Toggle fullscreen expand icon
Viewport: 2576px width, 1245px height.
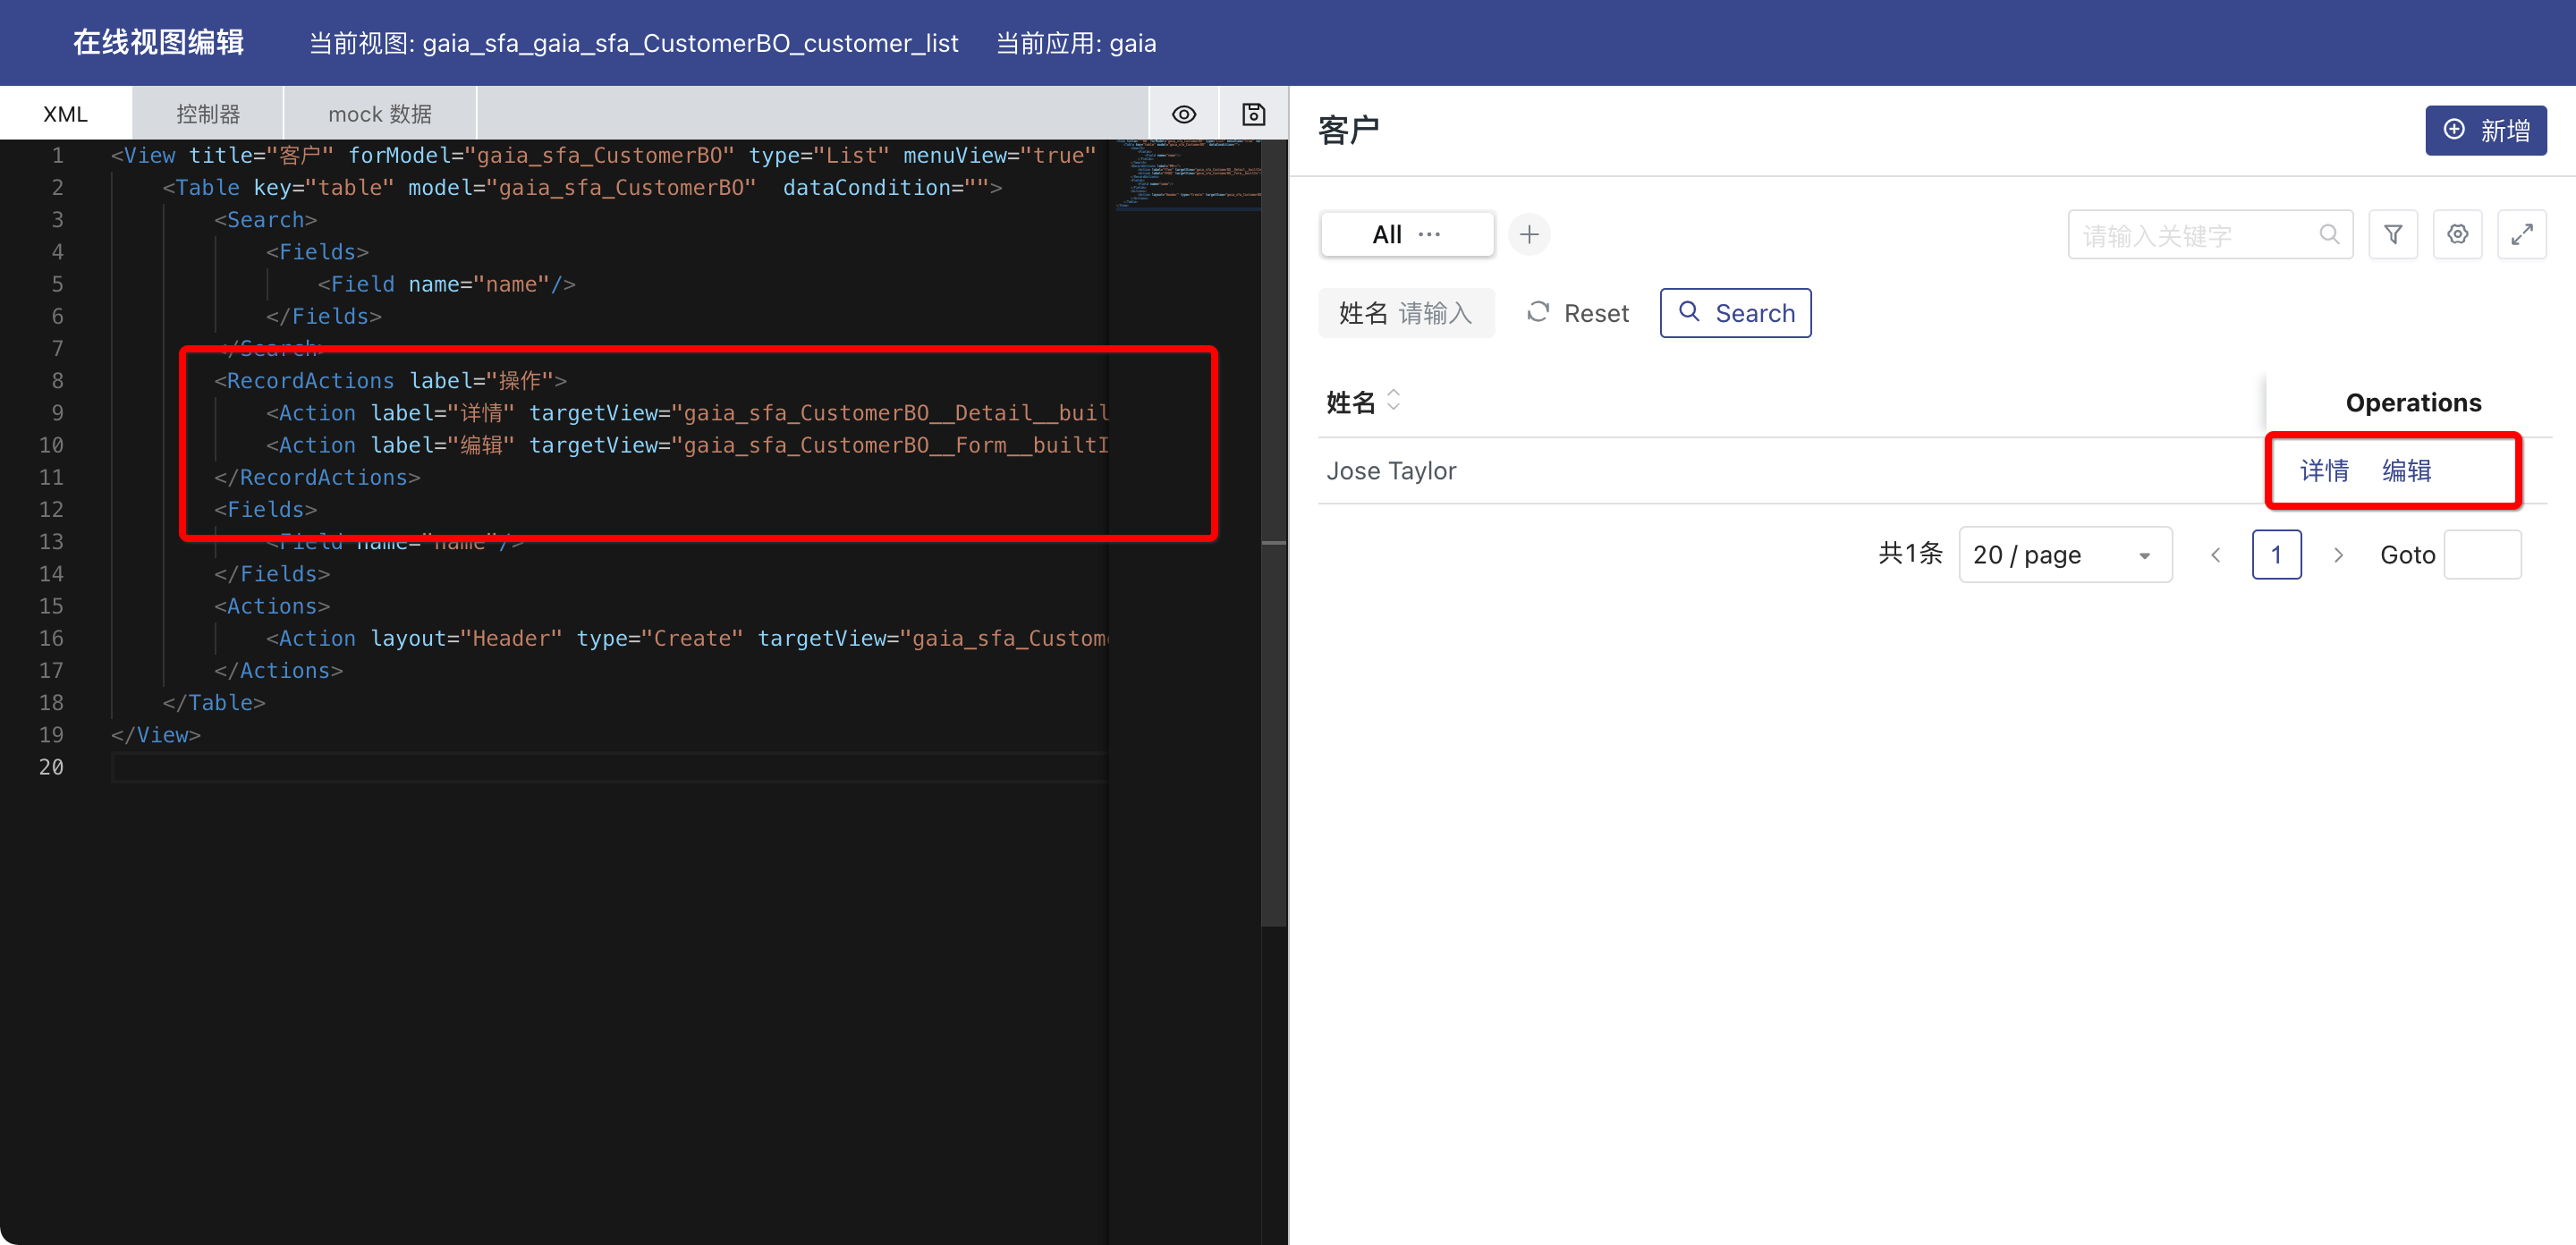(x=2521, y=235)
